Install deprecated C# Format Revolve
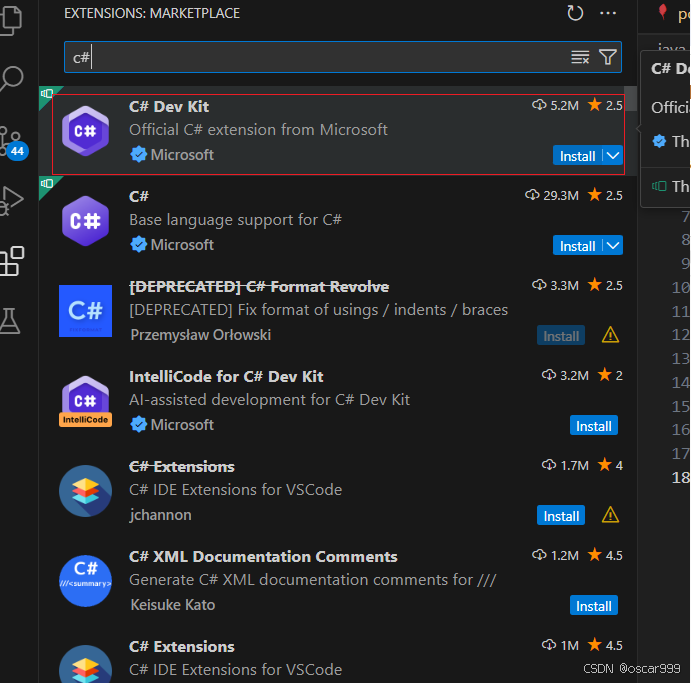 561,336
